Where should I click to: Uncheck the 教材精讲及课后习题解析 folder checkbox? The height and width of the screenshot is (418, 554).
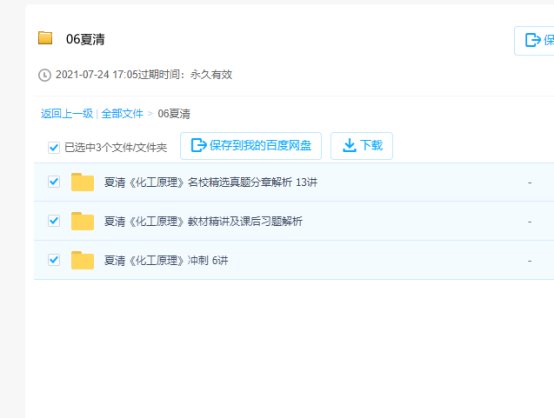pos(54,221)
